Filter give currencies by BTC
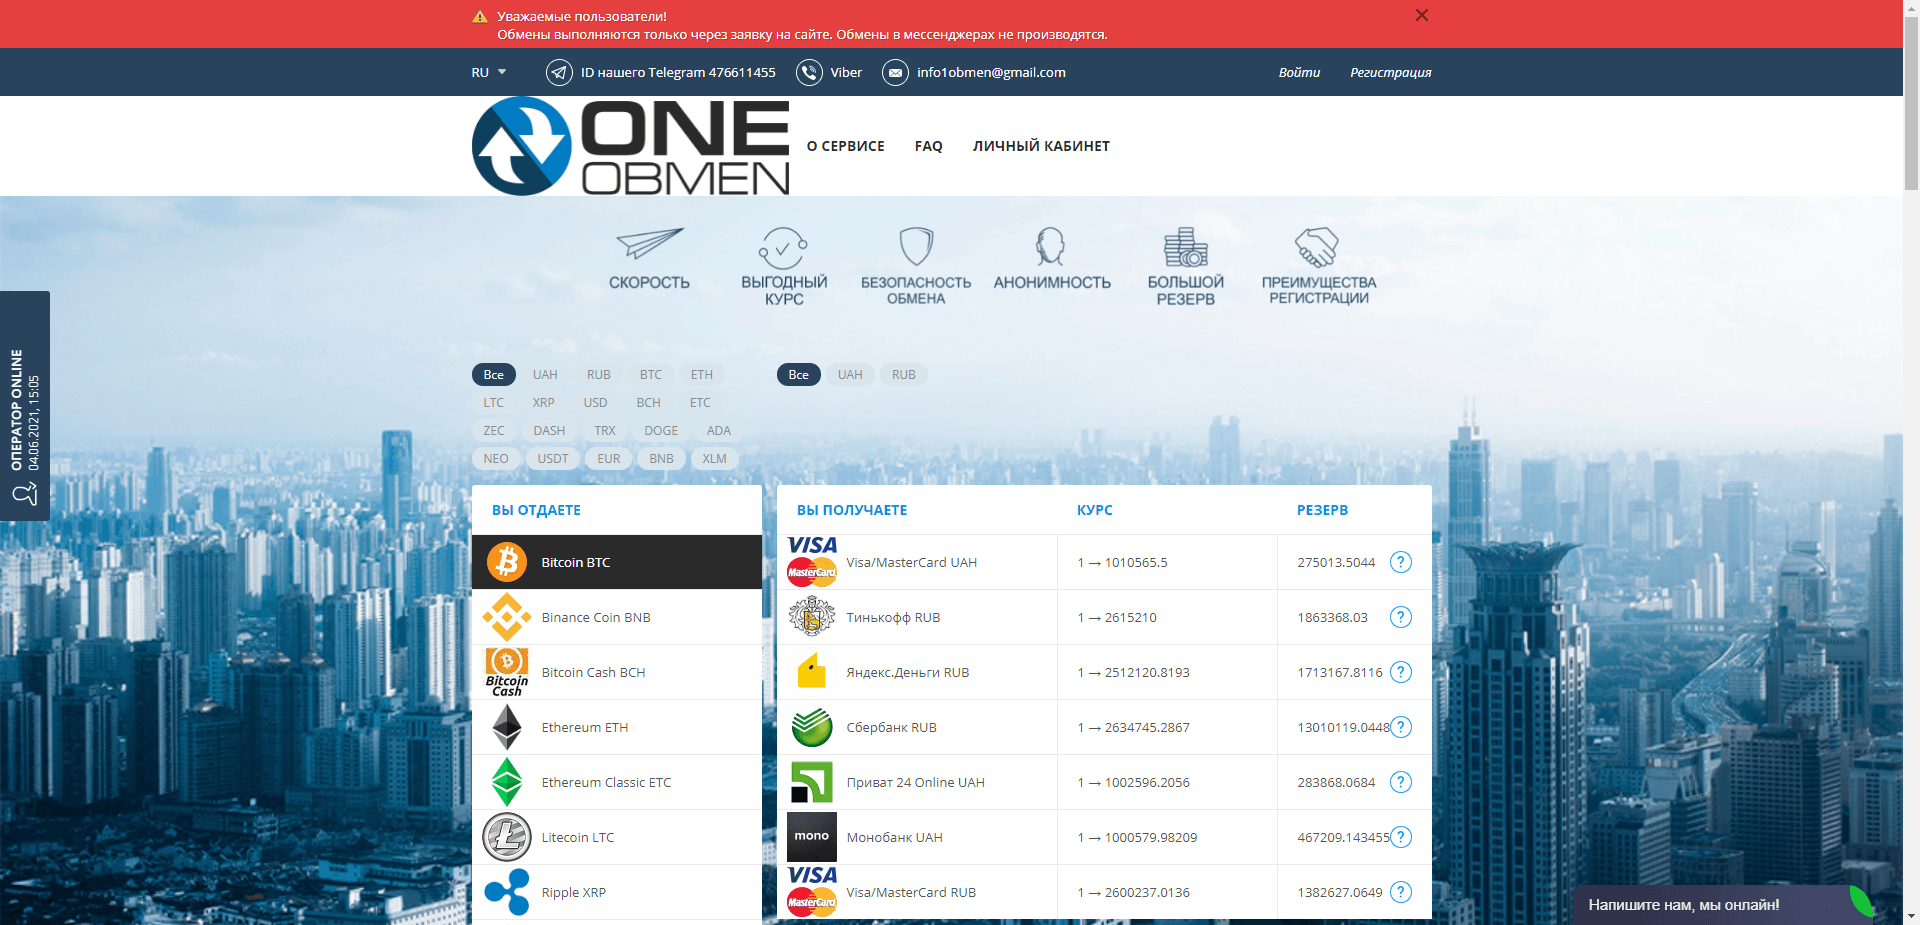 (651, 375)
